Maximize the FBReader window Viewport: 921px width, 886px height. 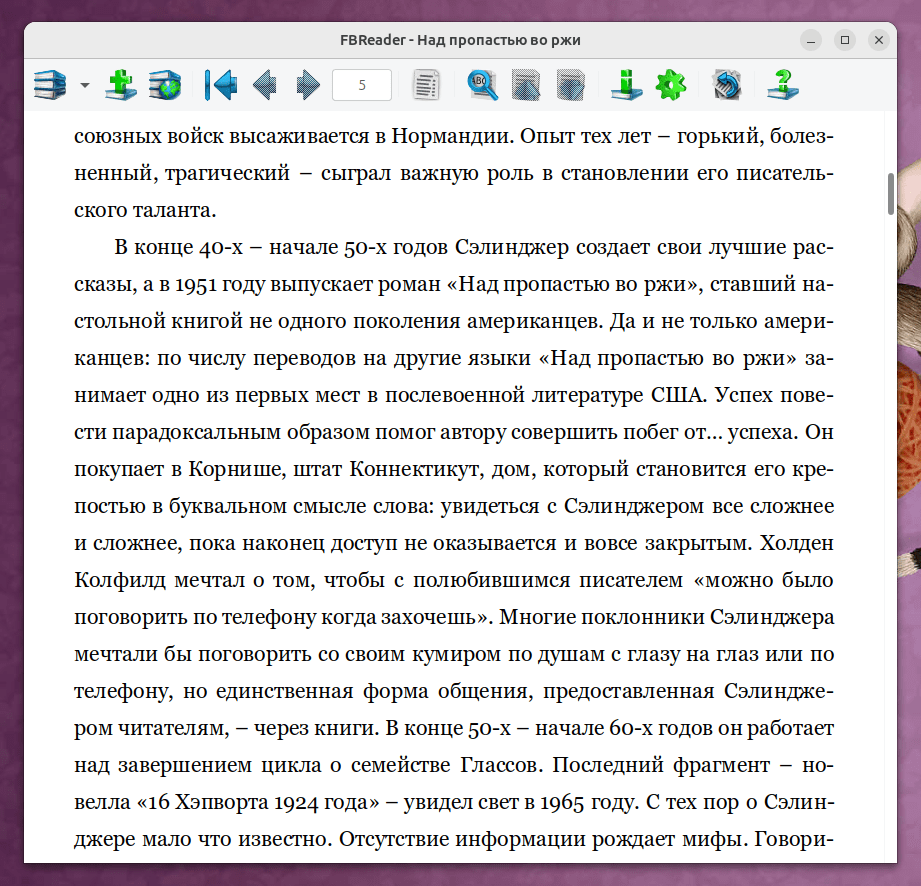(x=845, y=40)
